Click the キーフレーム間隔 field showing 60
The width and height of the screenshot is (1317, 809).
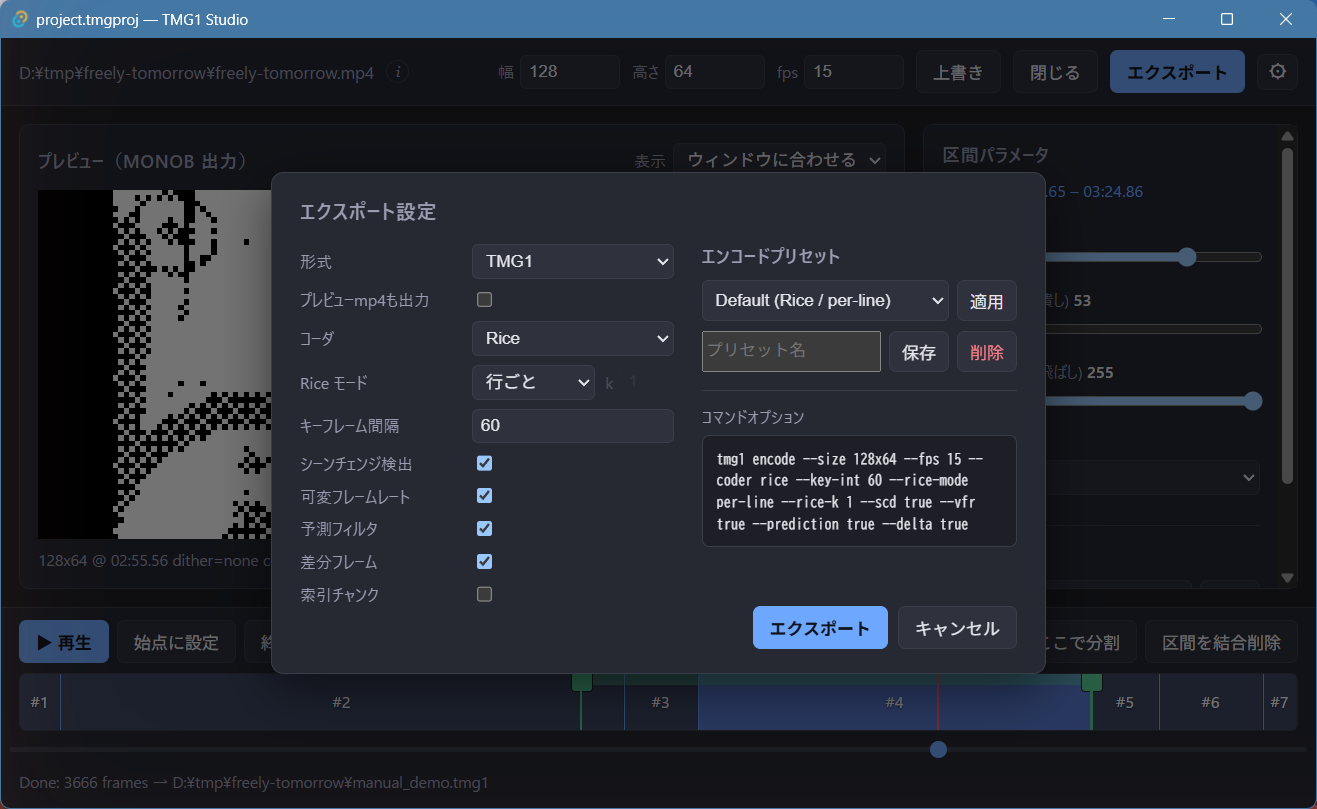point(573,425)
